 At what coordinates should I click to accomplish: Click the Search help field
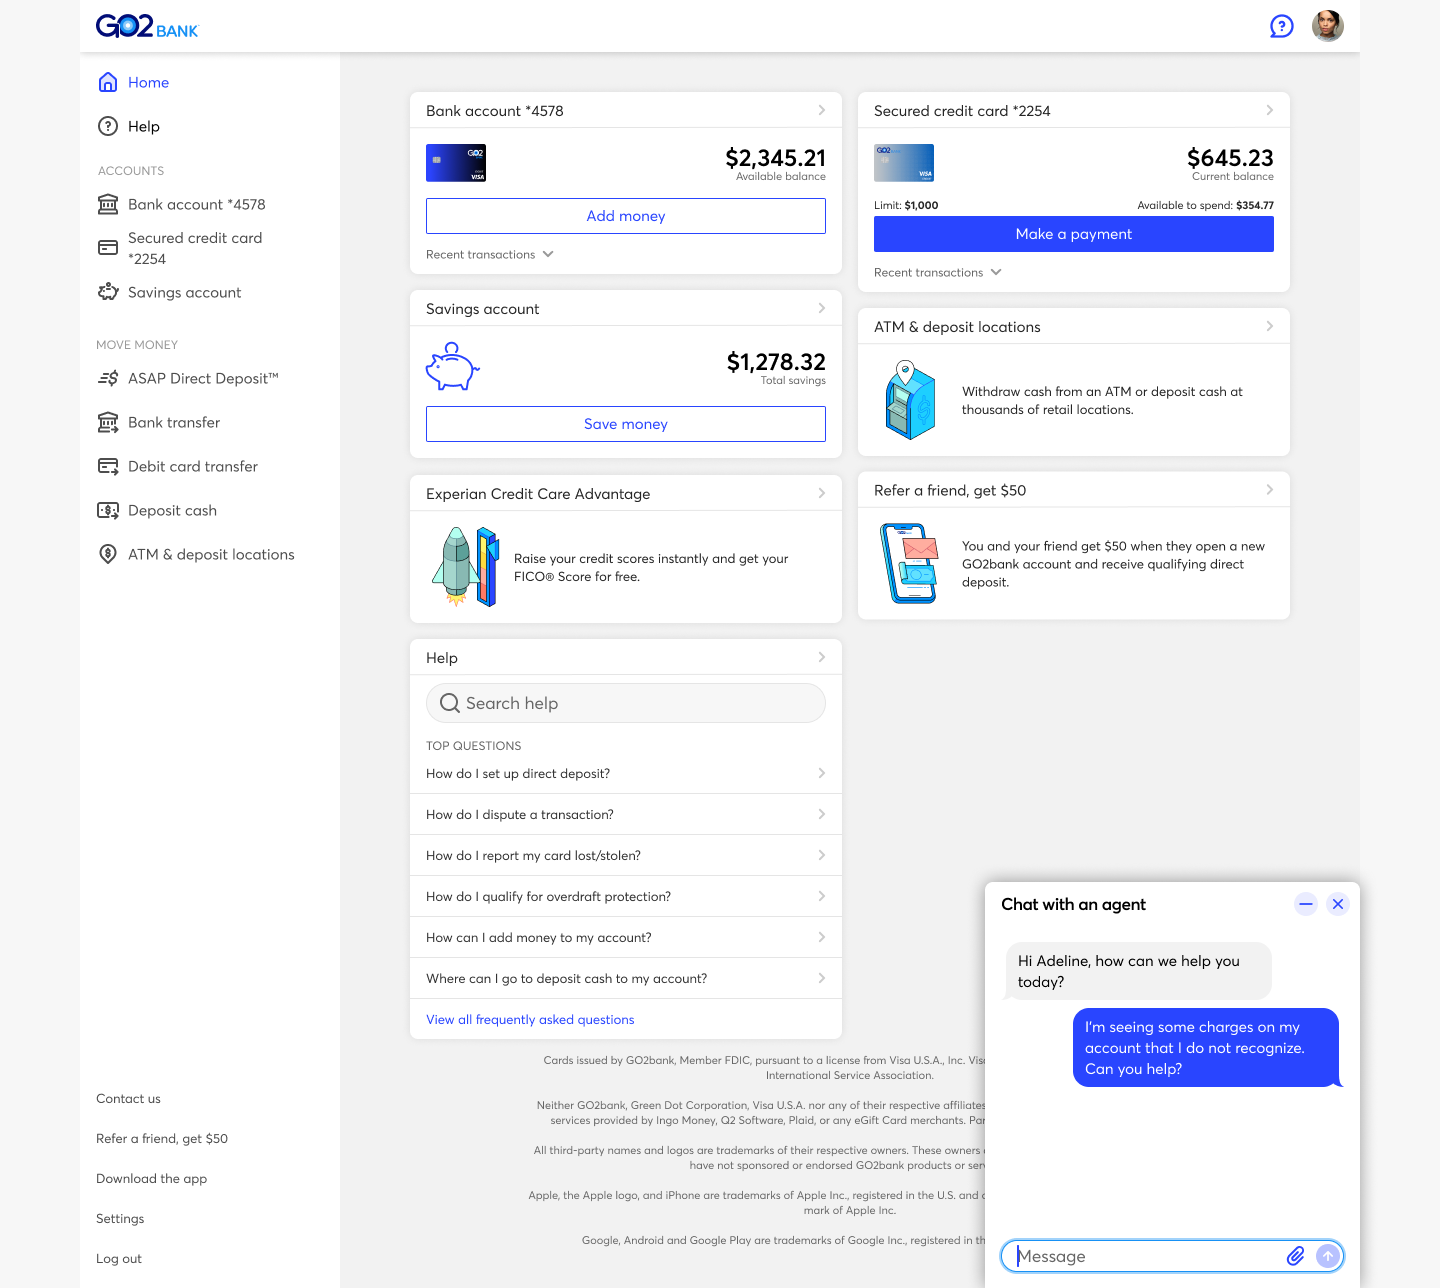point(625,703)
